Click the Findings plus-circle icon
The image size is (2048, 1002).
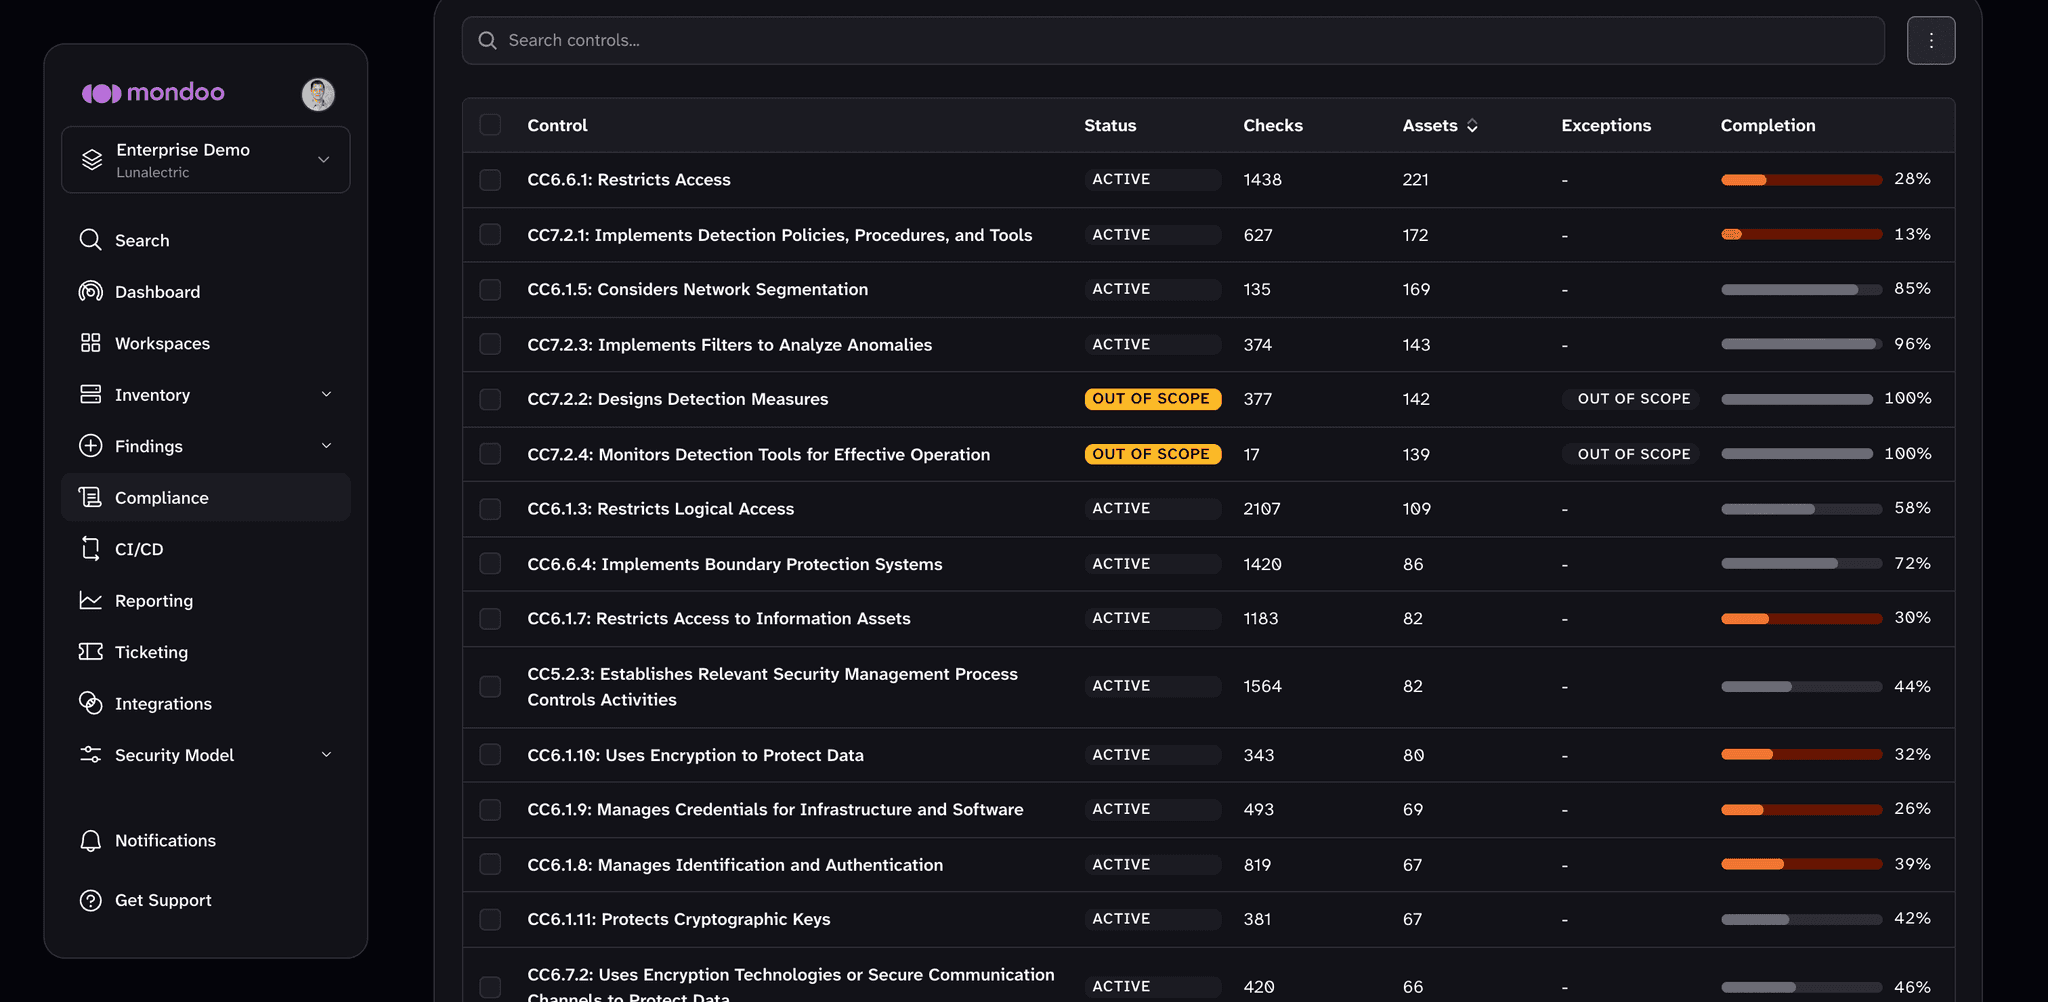(91, 446)
